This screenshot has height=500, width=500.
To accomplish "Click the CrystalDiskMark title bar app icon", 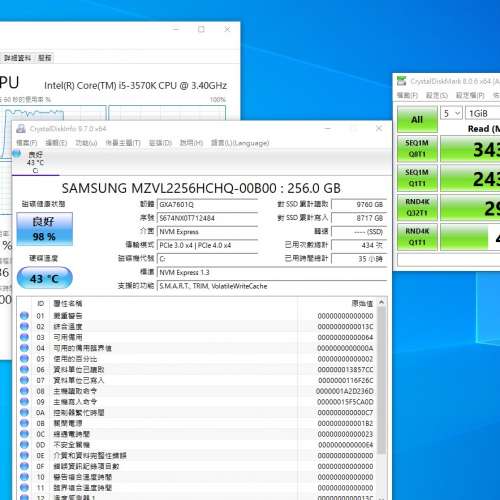I will tap(402, 81).
